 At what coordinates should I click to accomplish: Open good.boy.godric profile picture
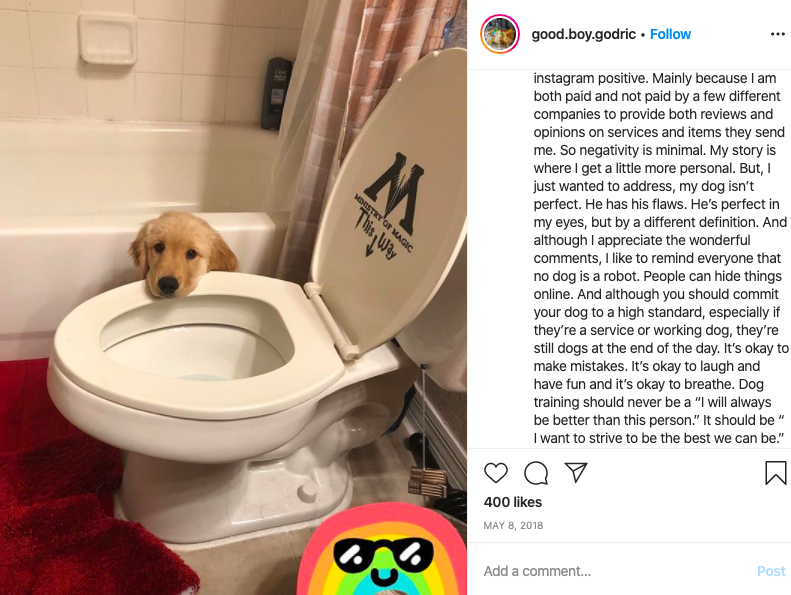tap(500, 34)
